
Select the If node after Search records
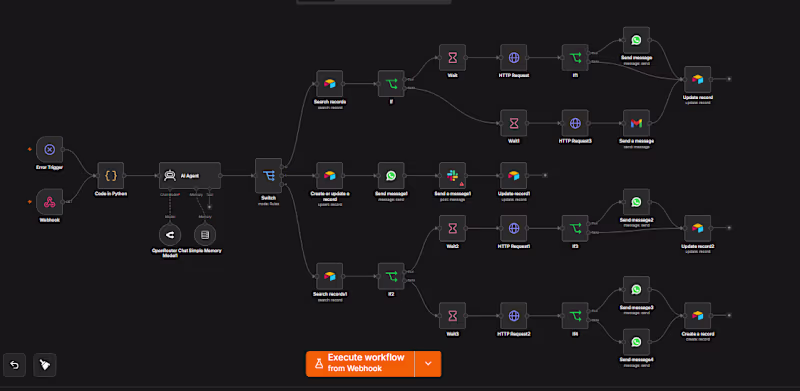pos(391,84)
